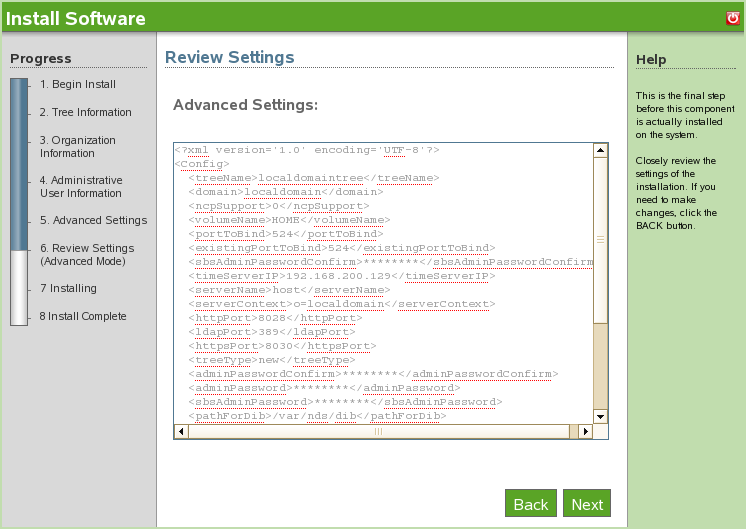Click the Help panel heading
Image resolution: width=746 pixels, height=529 pixels.
[x=651, y=59]
